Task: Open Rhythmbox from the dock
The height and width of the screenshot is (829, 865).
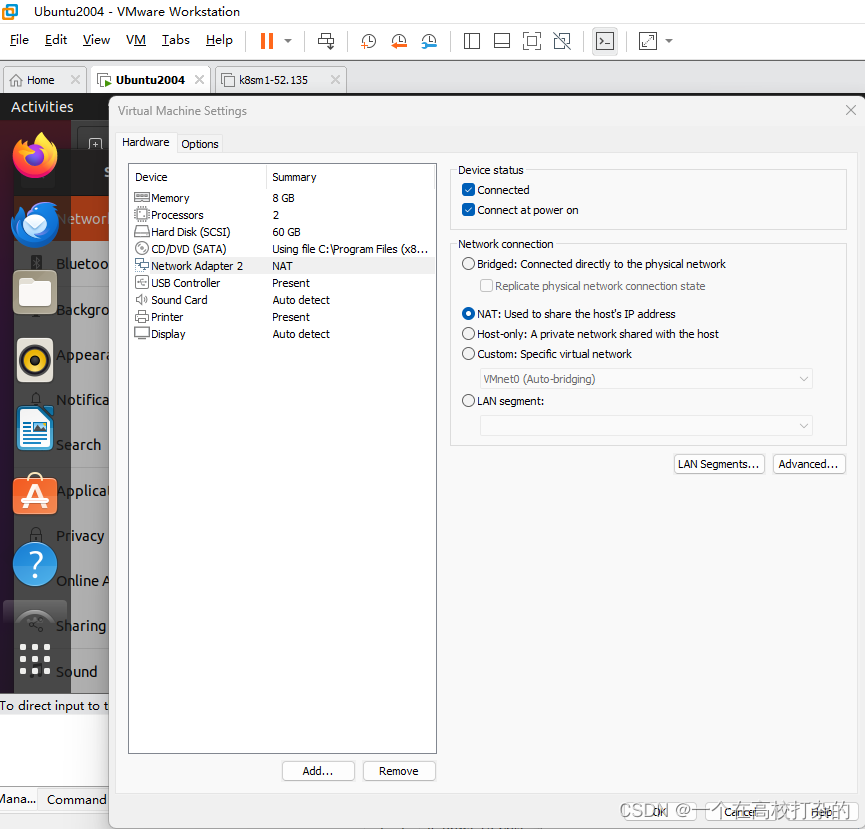Action: (35, 360)
